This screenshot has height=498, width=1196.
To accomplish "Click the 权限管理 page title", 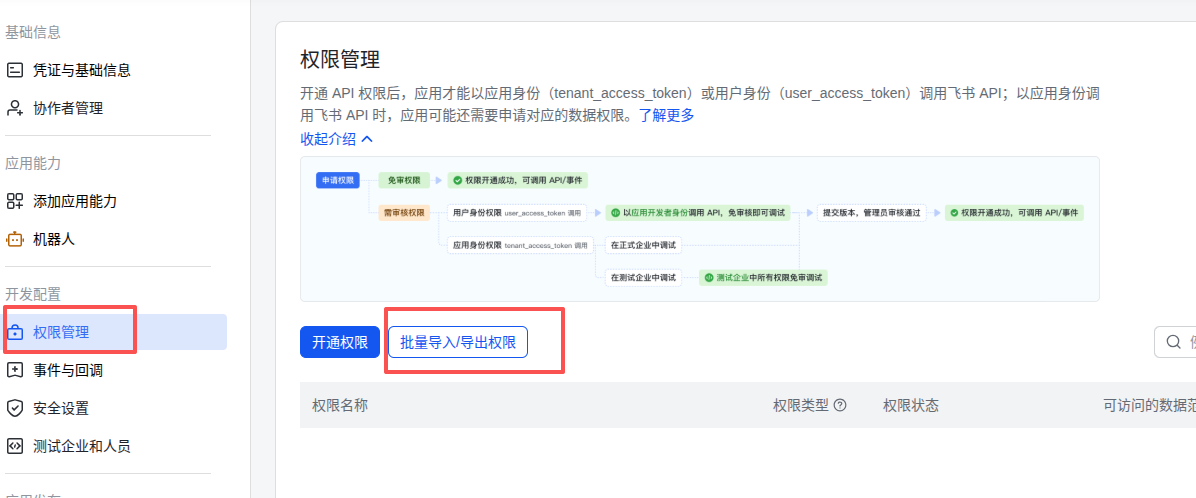I will (340, 59).
